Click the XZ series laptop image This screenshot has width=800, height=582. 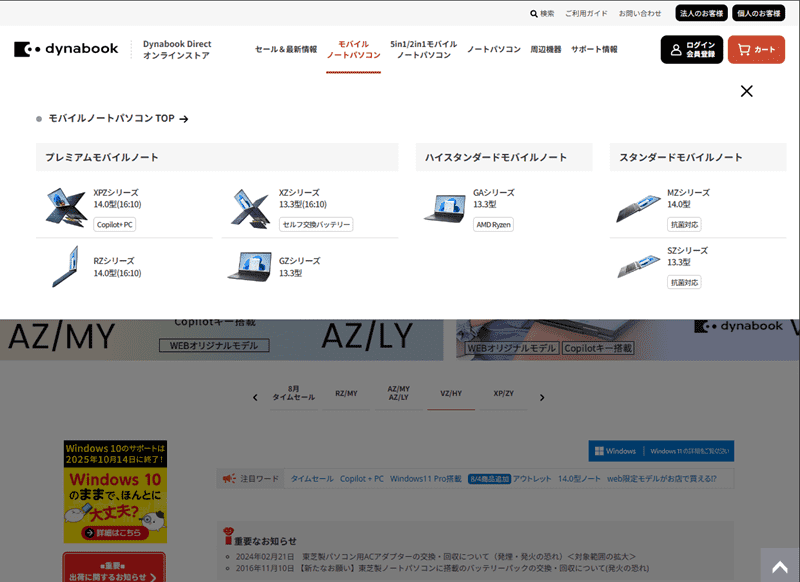[x=250, y=208]
